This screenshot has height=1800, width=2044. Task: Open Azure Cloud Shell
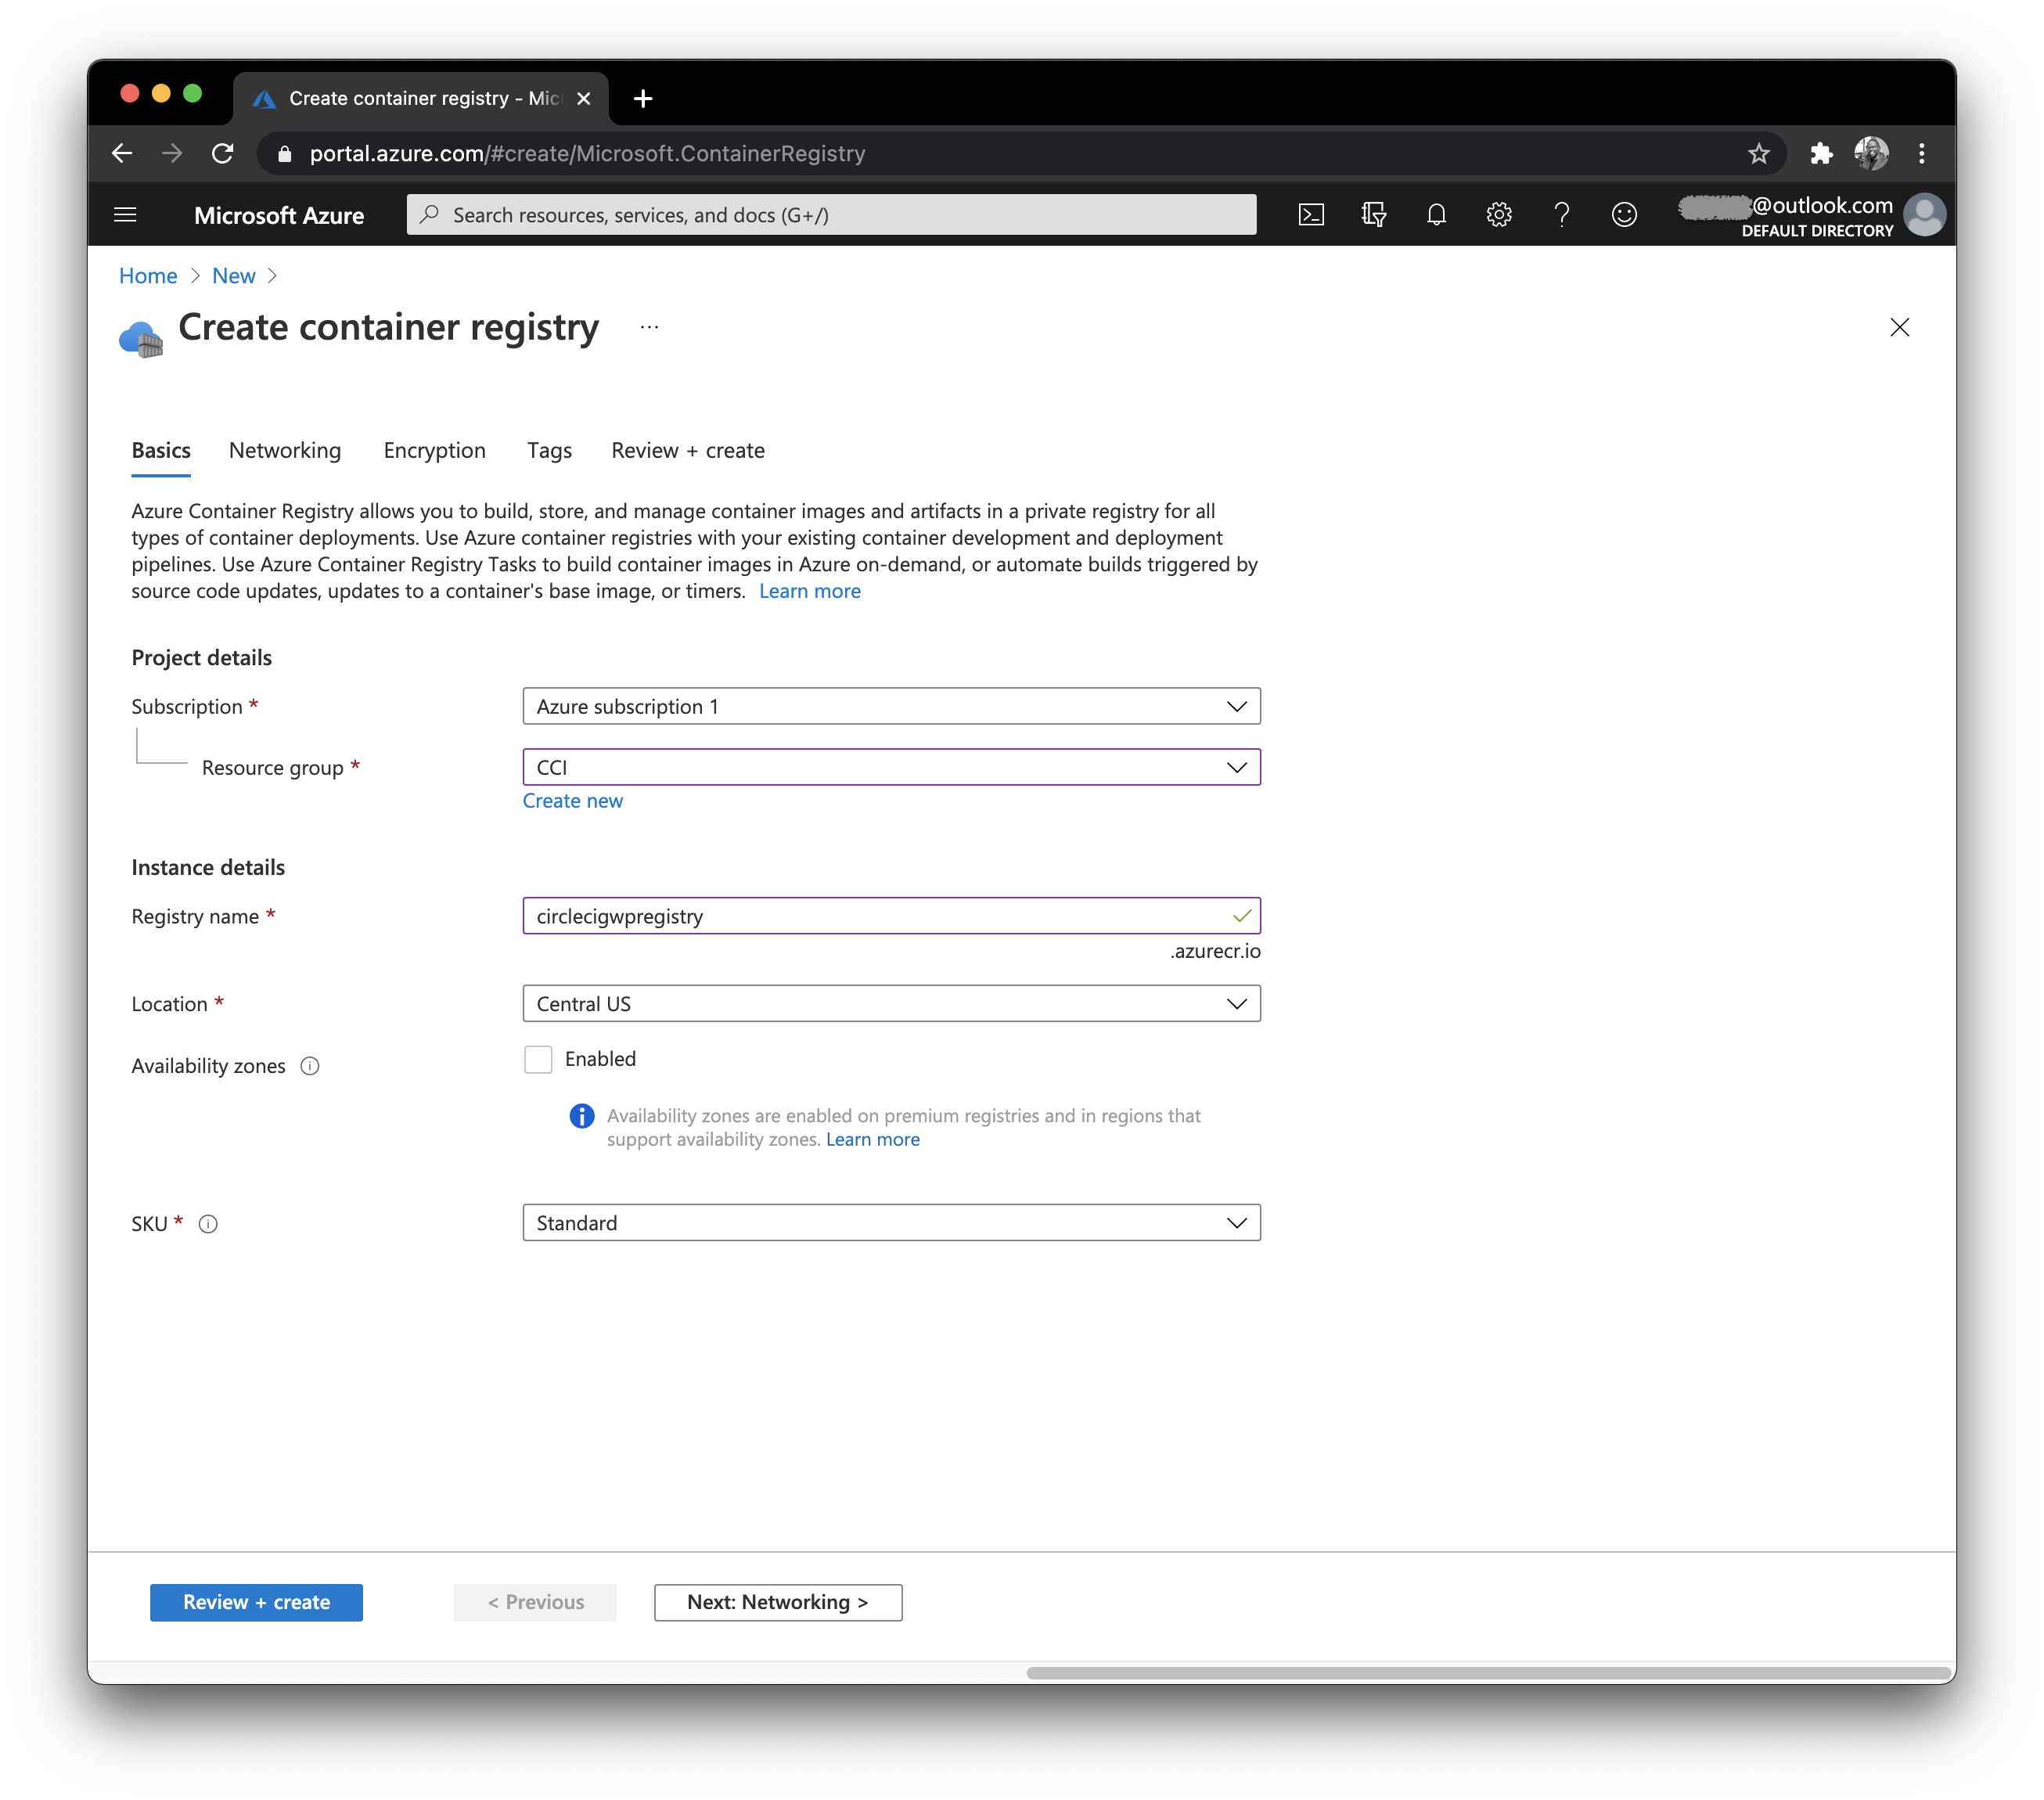[x=1311, y=214]
